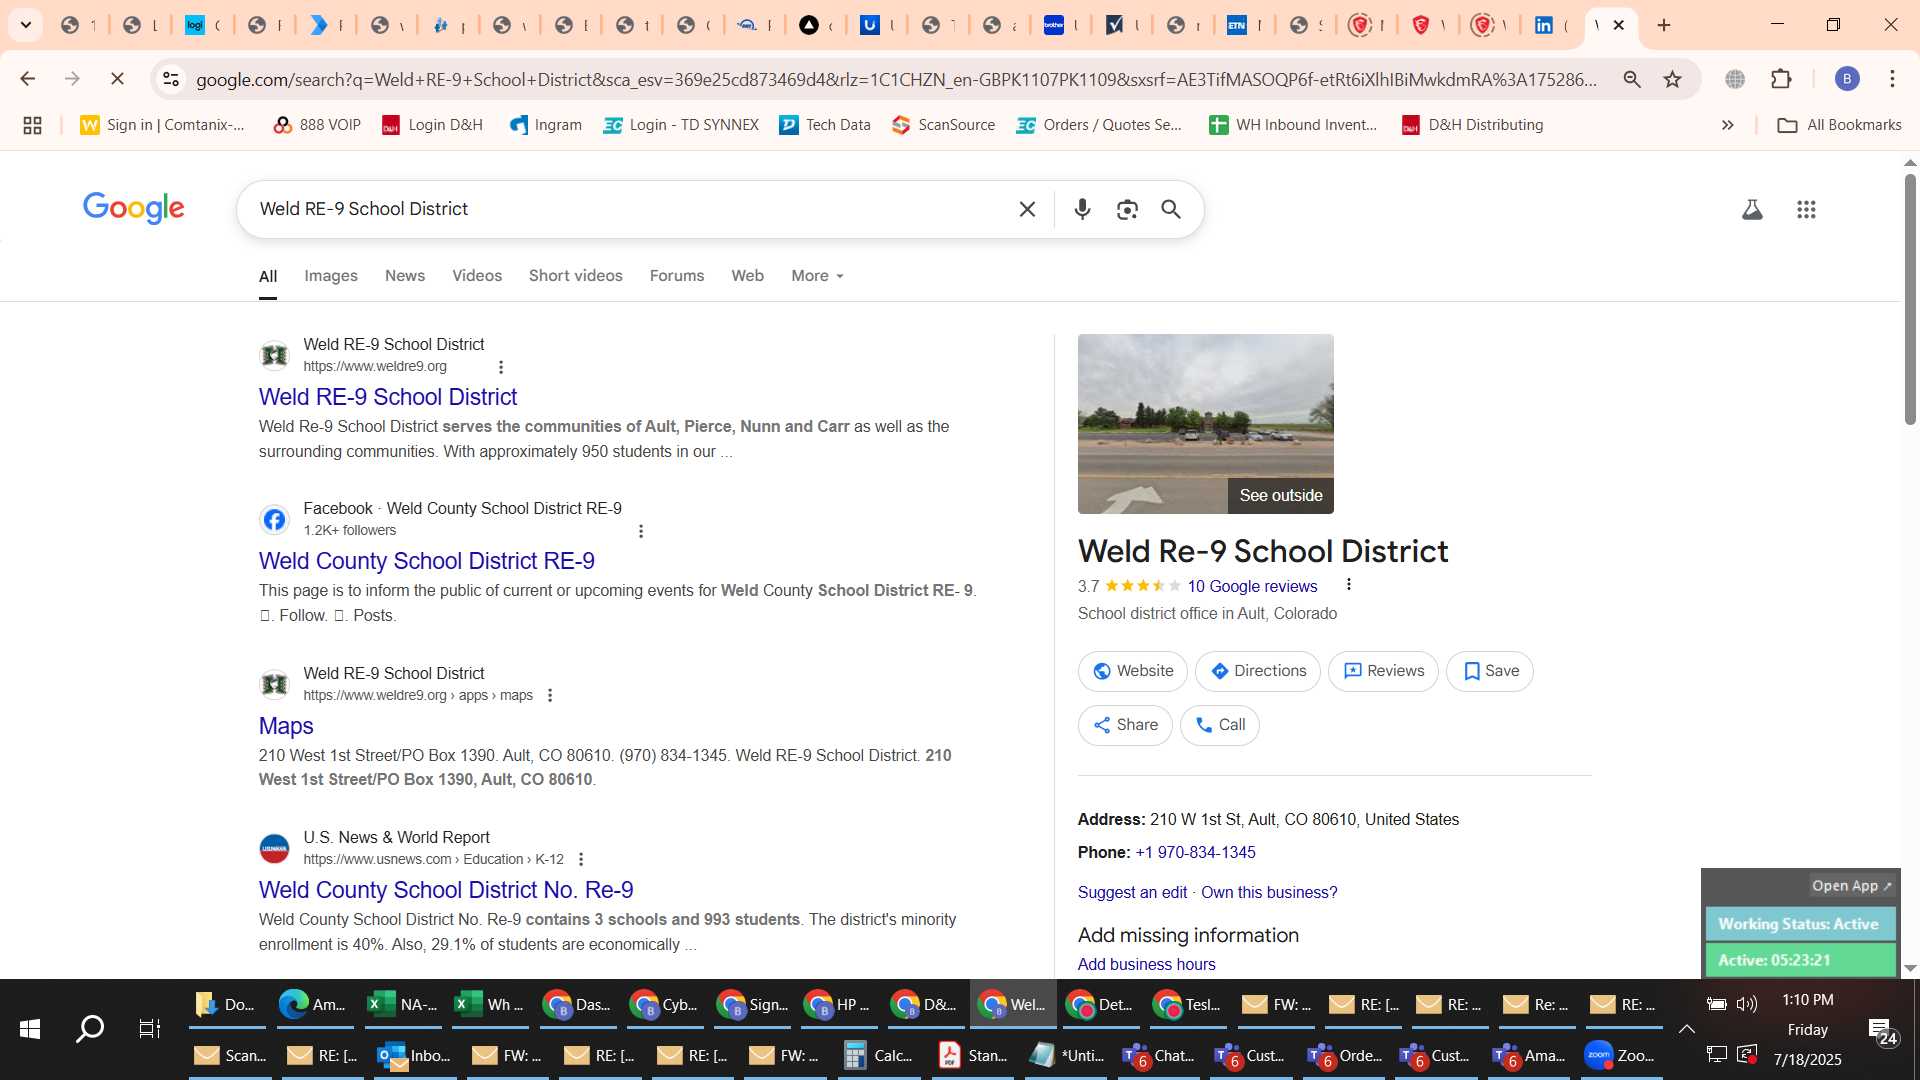1920x1080 pixels.
Task: Click the Website button in knowledge panel
Action: (x=1133, y=671)
